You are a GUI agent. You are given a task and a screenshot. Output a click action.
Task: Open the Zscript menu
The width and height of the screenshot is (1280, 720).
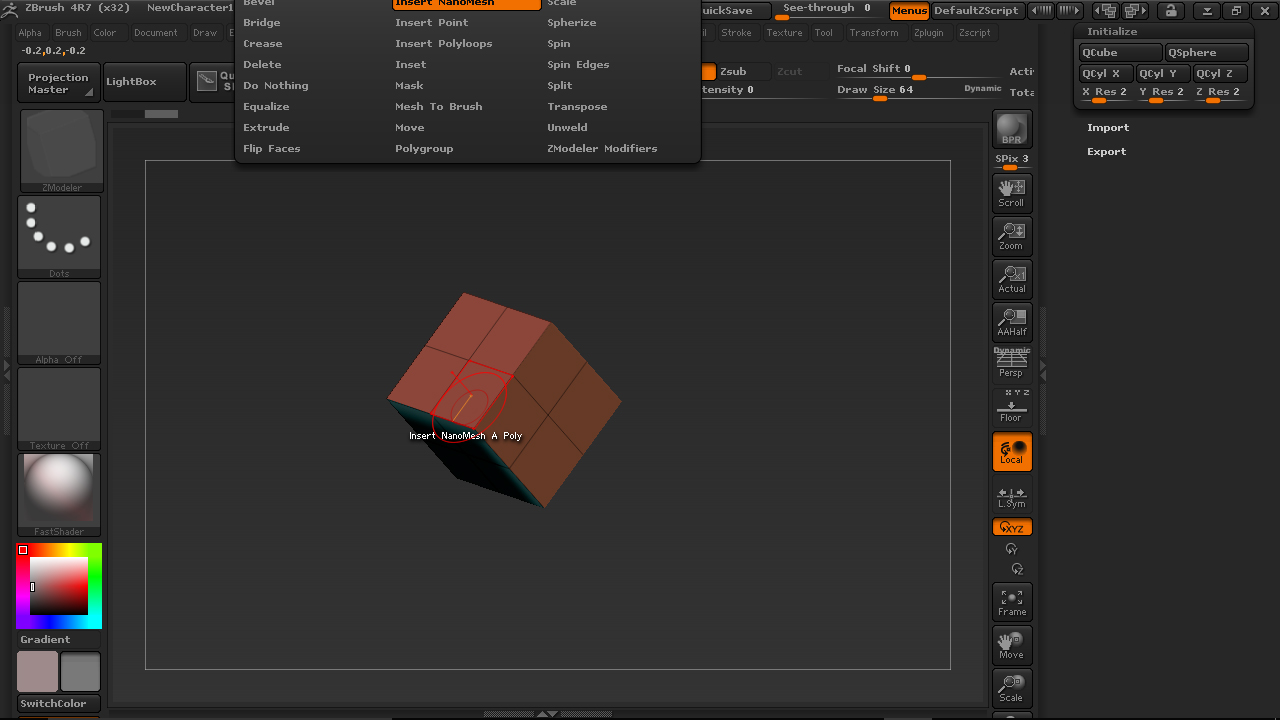tap(974, 33)
